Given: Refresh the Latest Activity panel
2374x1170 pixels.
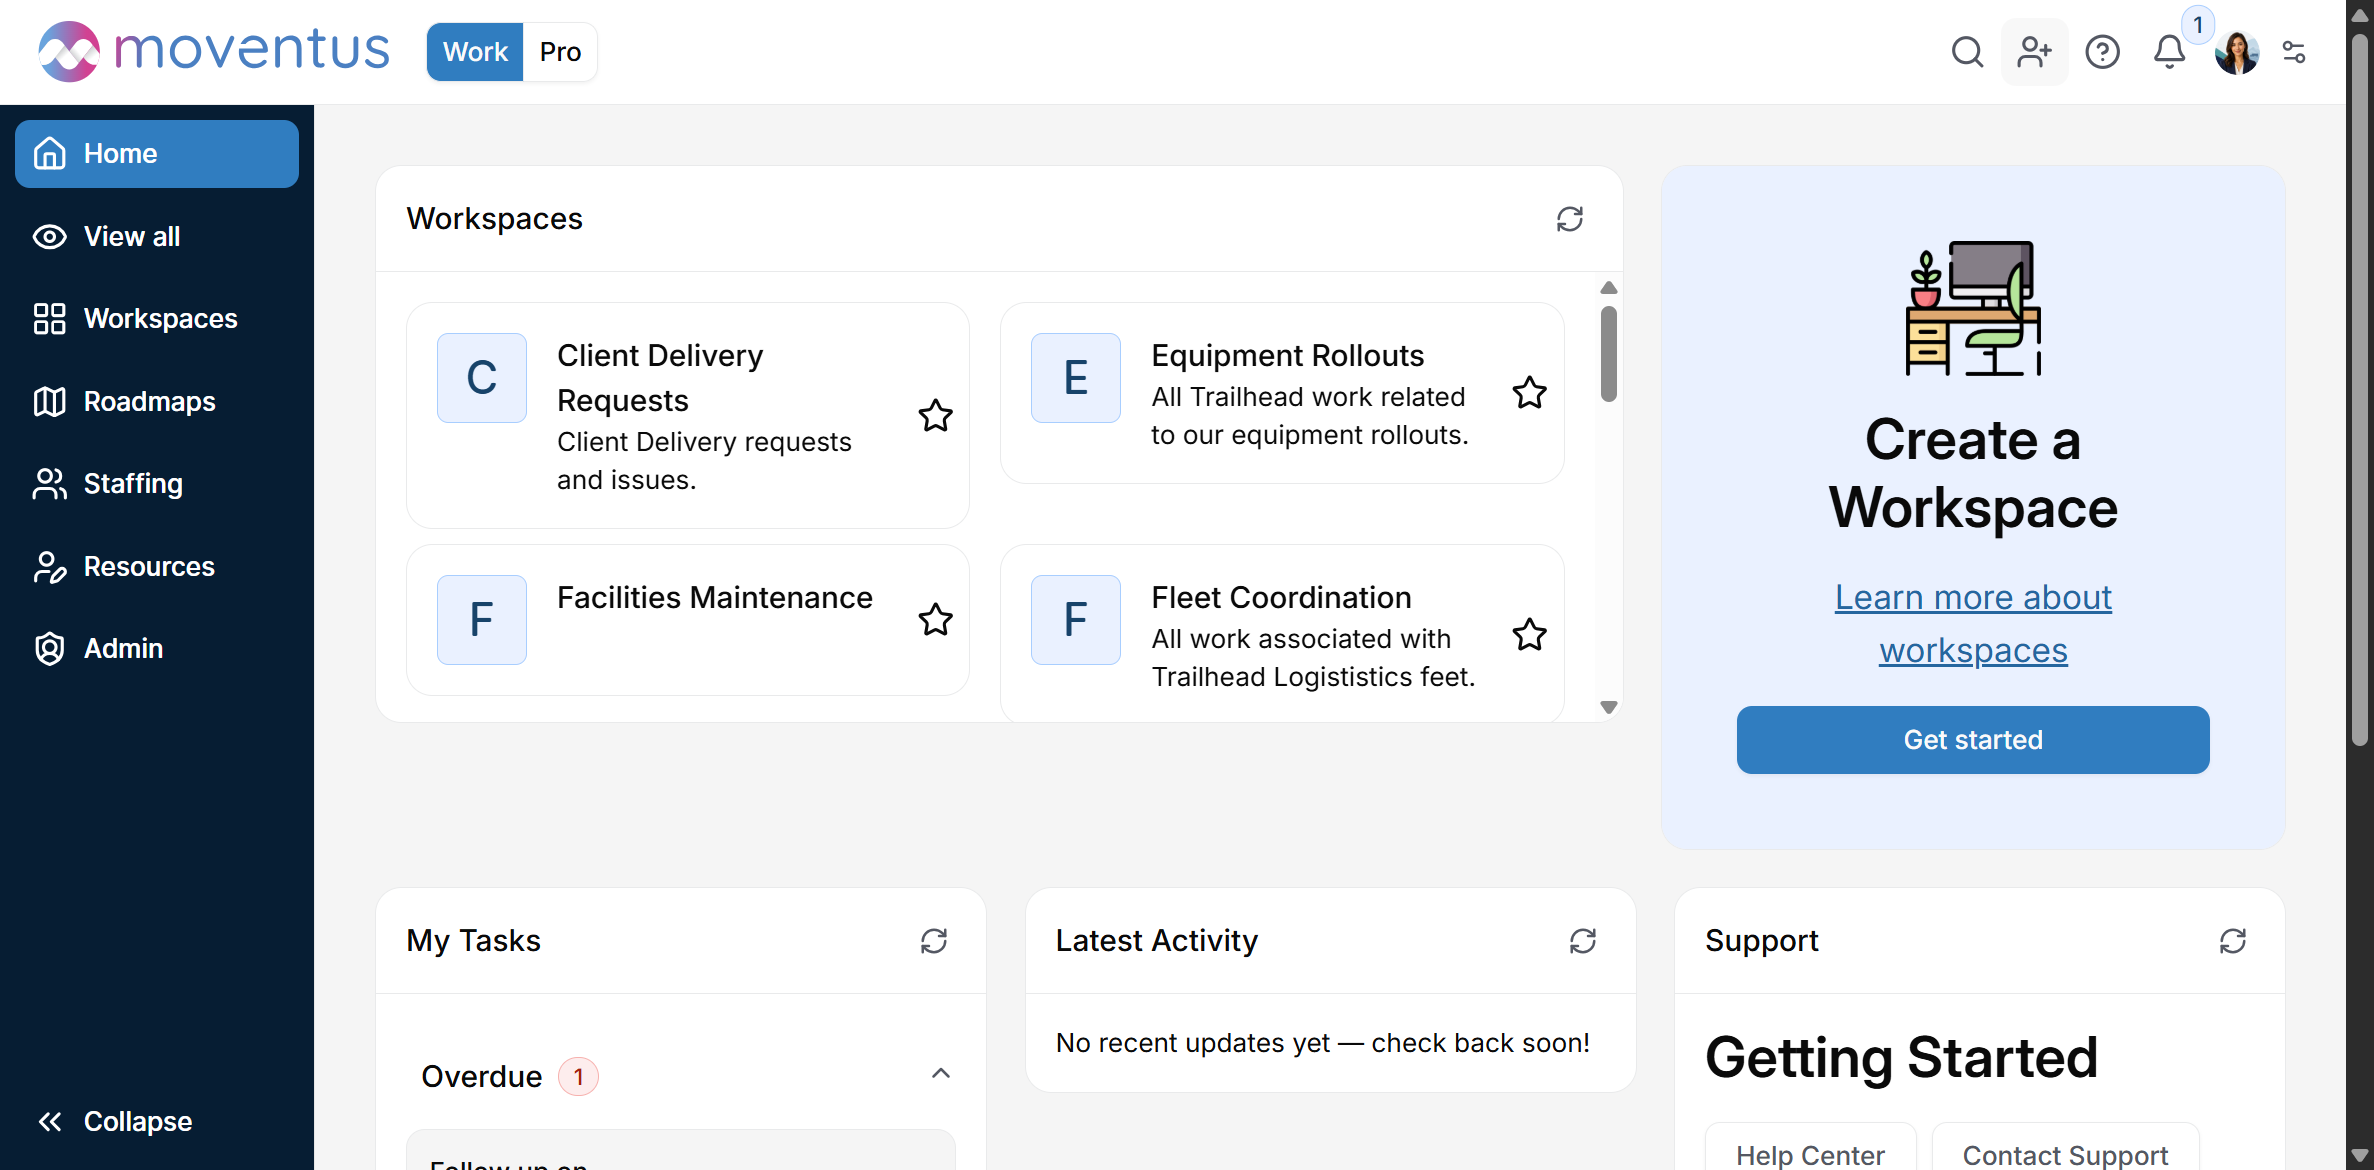Looking at the screenshot, I should [1583, 941].
